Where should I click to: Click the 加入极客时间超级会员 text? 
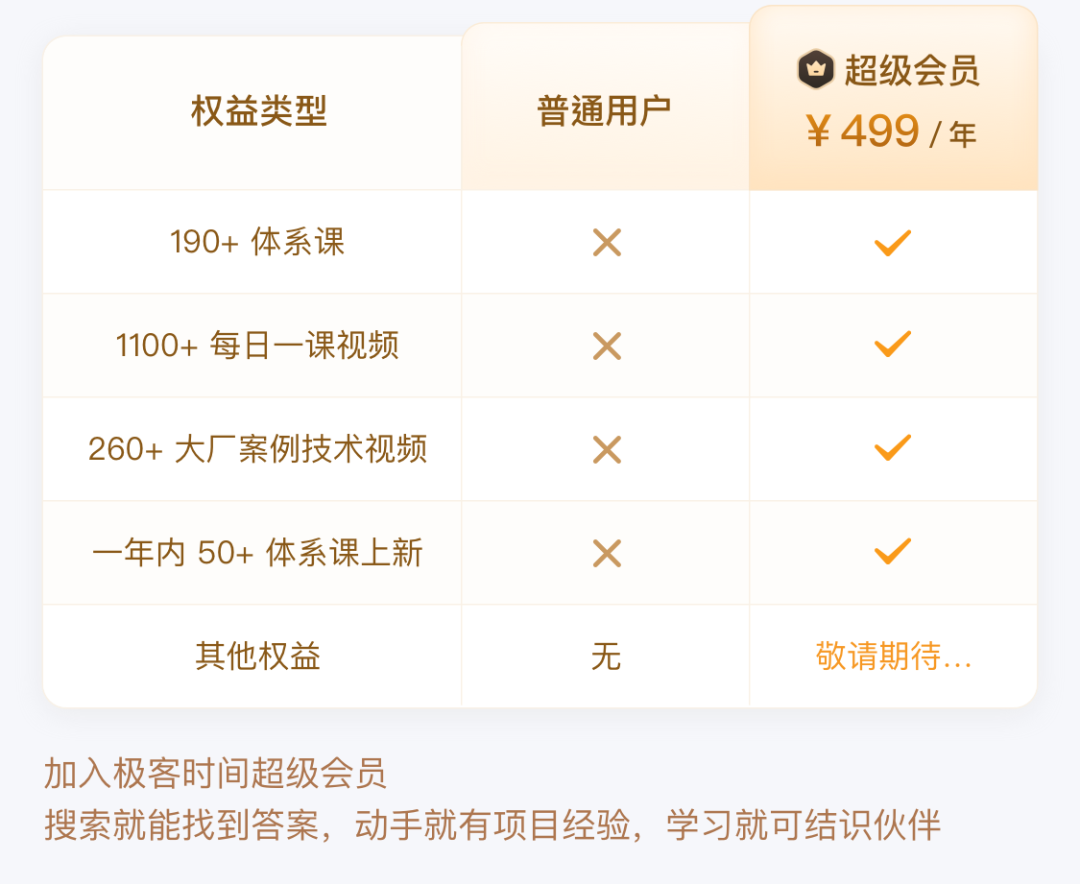pos(215,774)
